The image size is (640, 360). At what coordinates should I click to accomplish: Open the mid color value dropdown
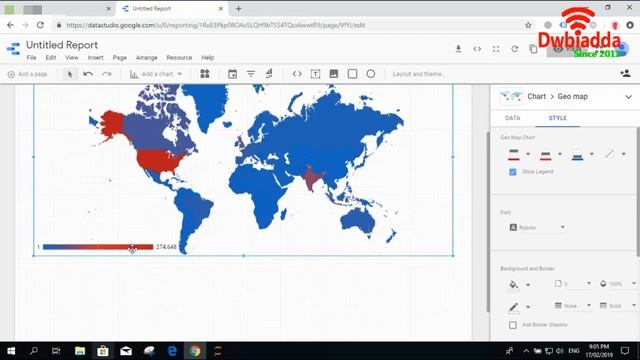[560, 154]
